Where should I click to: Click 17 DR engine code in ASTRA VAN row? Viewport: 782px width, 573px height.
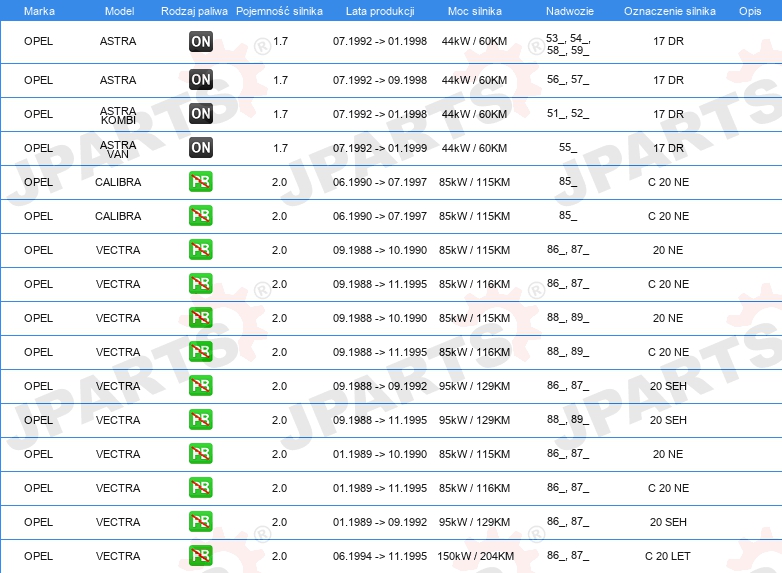[x=668, y=148]
